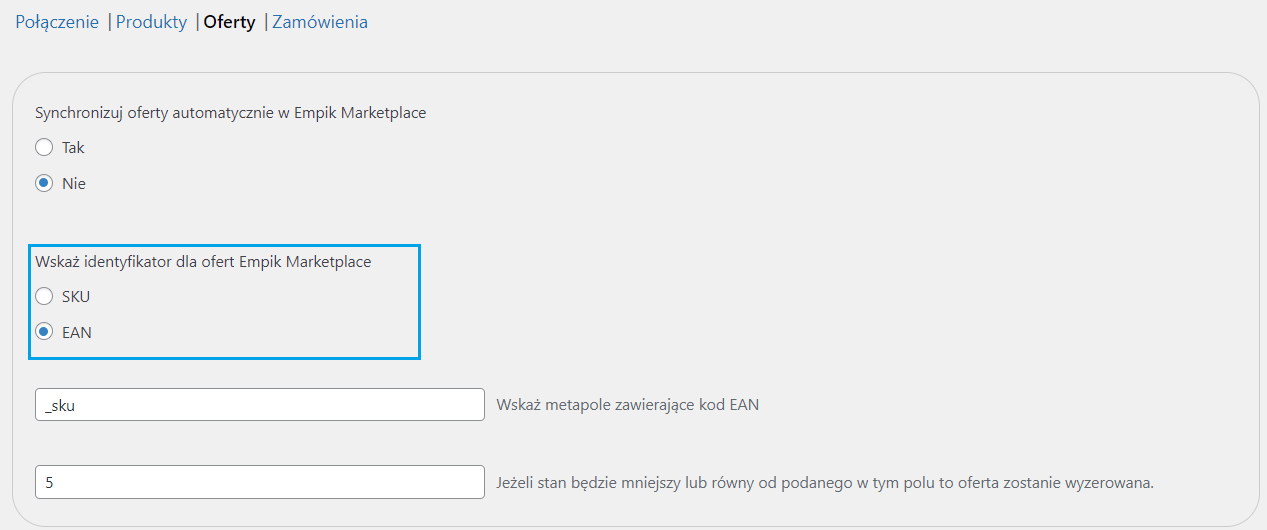Screen dimensions: 1267x530
Task: Focus the EAN metafield input containing "_sku"
Action: 259,405
